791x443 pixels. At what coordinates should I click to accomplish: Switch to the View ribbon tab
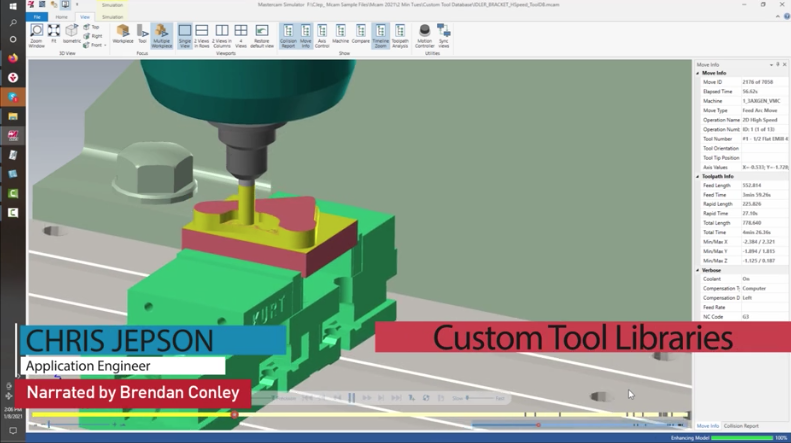(85, 17)
